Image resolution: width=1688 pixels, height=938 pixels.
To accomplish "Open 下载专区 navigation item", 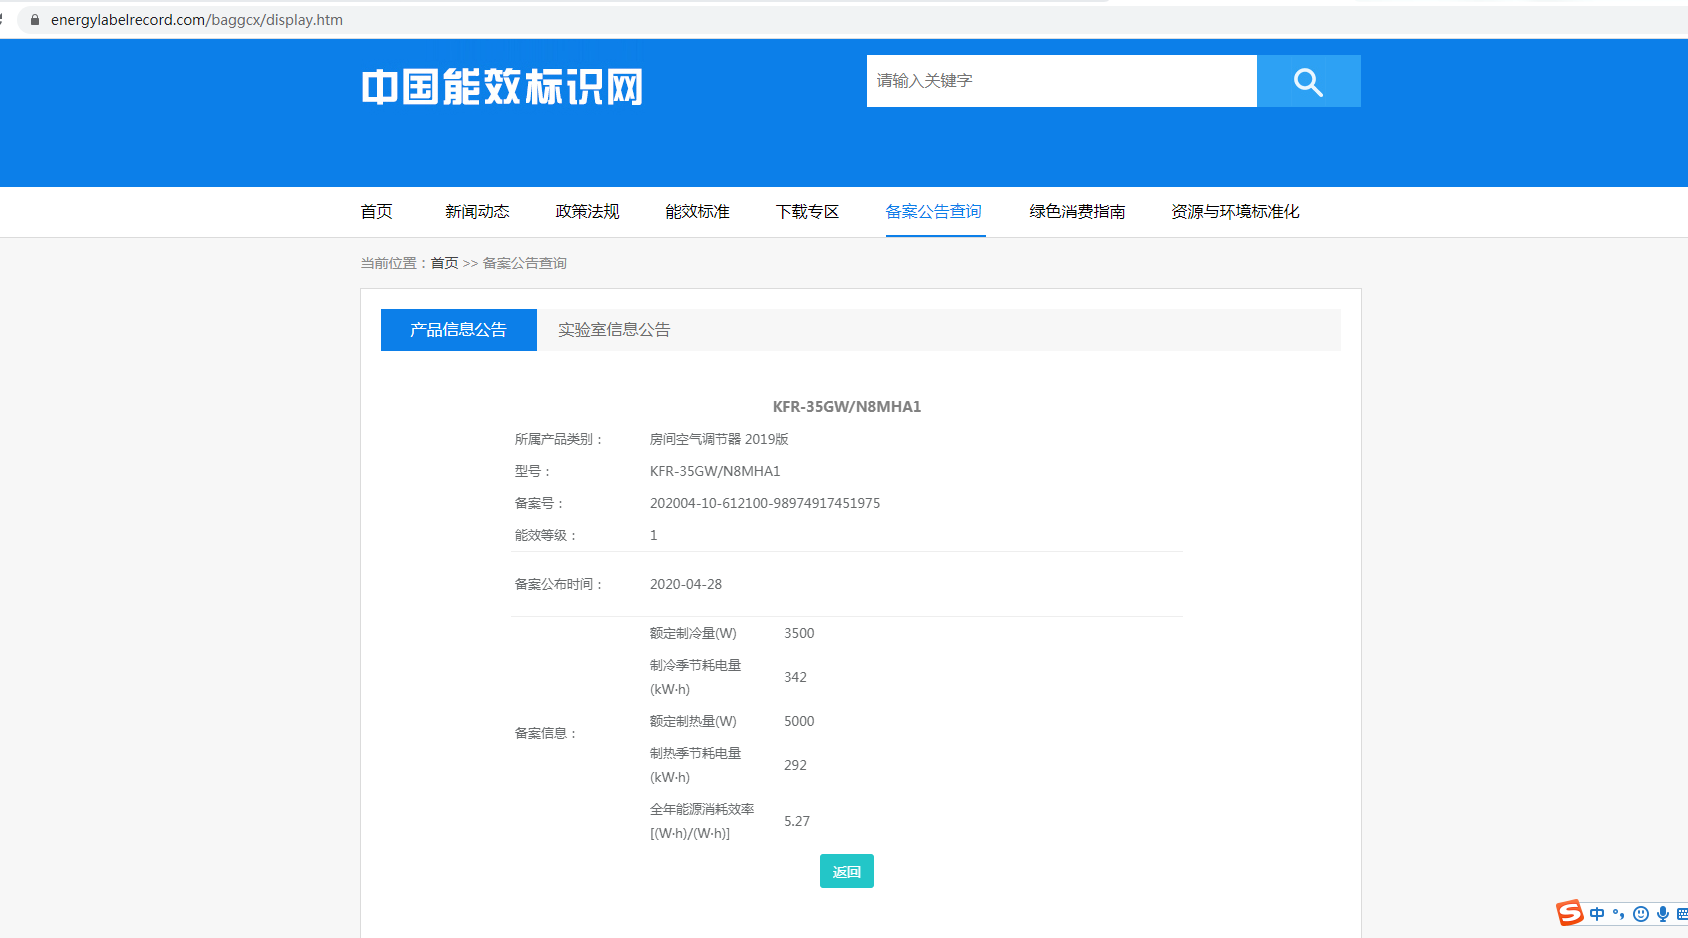I will (x=808, y=212).
